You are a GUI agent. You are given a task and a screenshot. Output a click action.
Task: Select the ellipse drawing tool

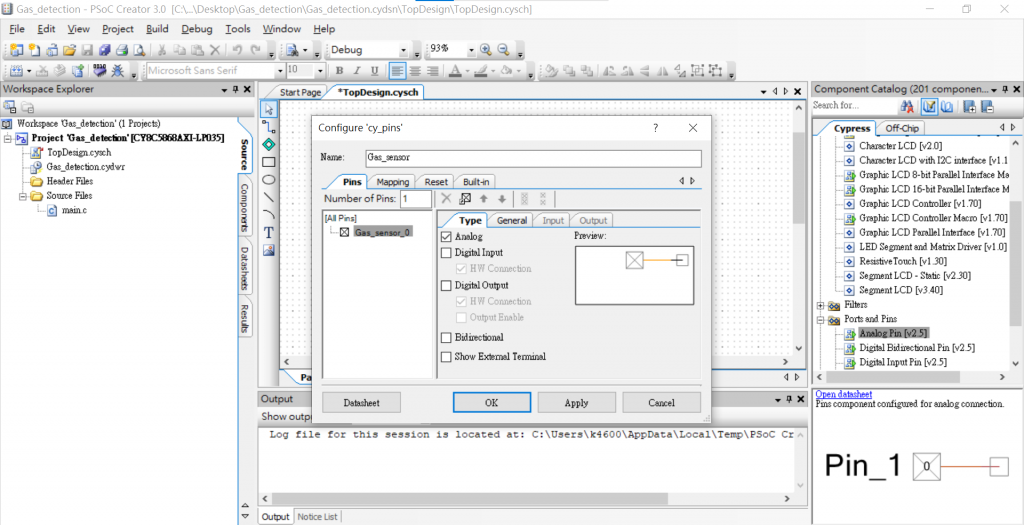268,180
